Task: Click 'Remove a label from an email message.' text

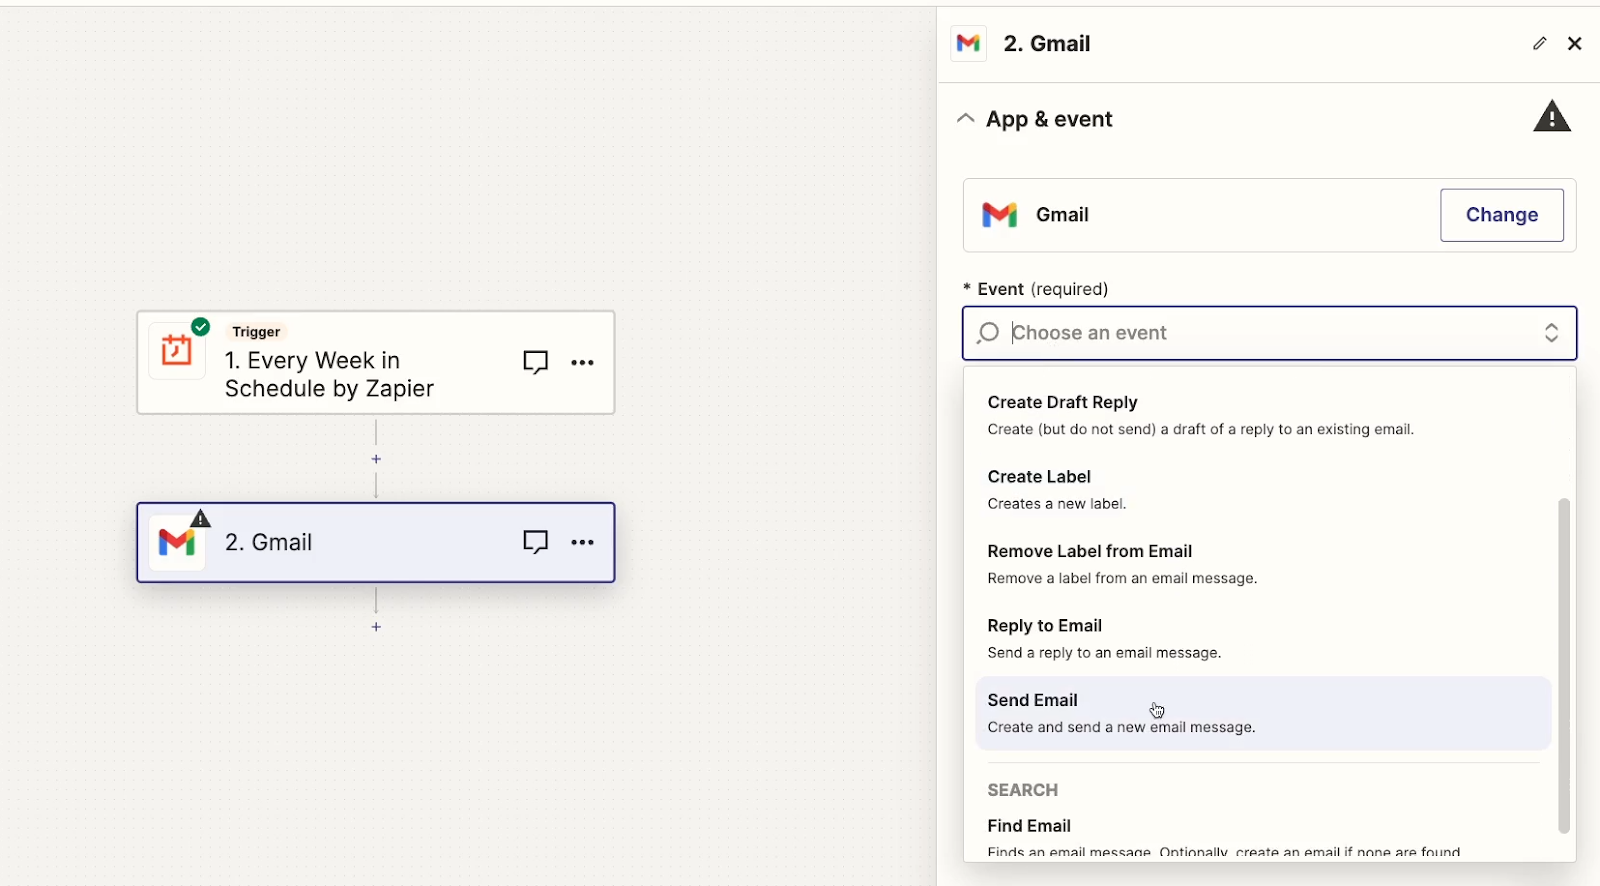Action: [1122, 579]
